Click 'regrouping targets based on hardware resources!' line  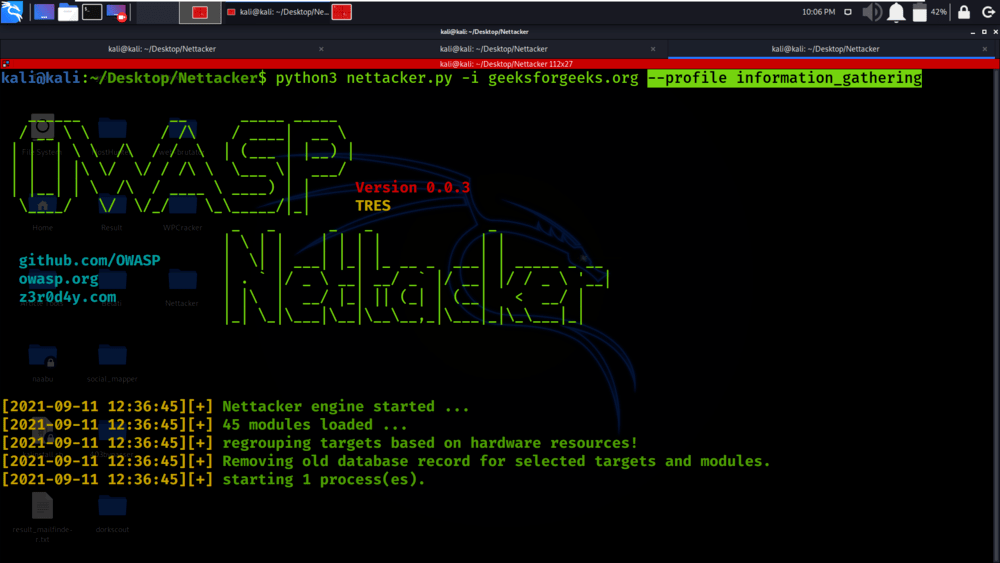pyautogui.click(x=430, y=443)
